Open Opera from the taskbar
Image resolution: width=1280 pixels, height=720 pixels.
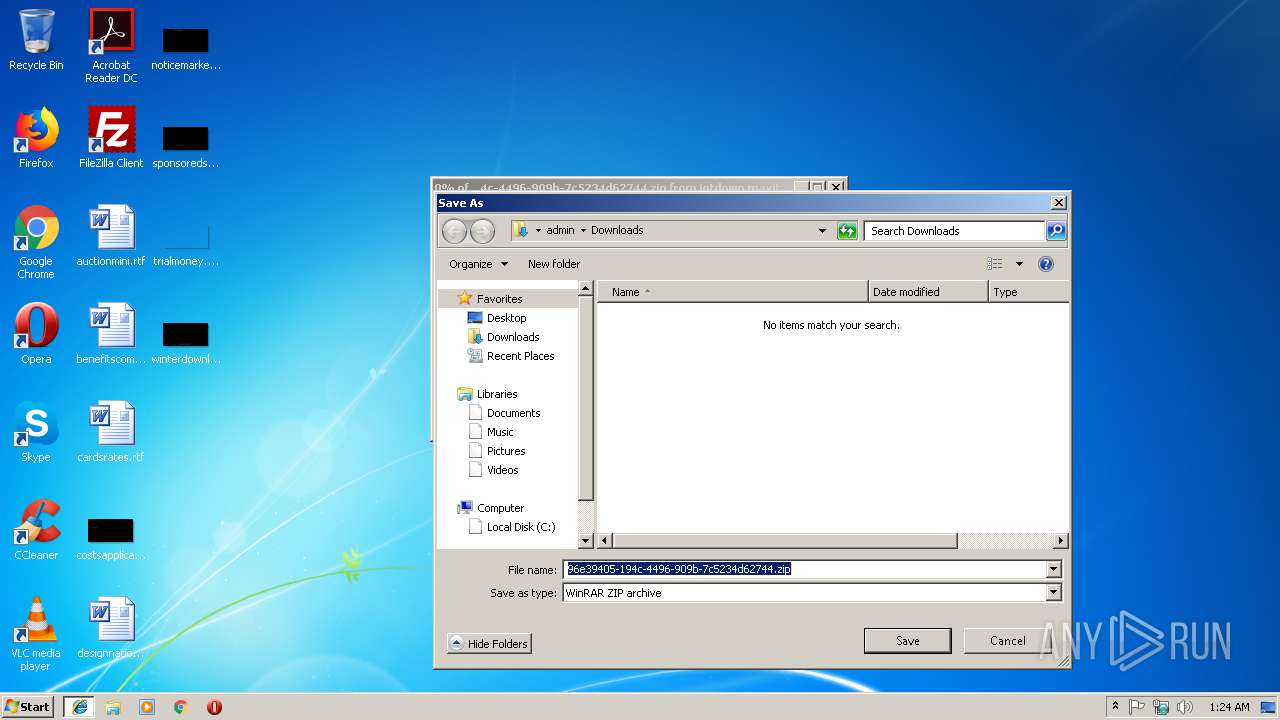(x=214, y=707)
